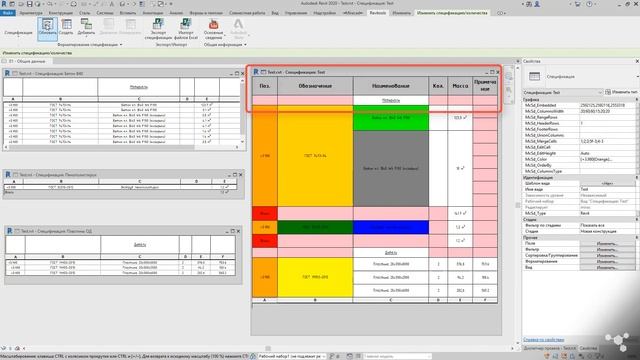Click the Обновить (Update) ribbon icon

(x=47, y=29)
